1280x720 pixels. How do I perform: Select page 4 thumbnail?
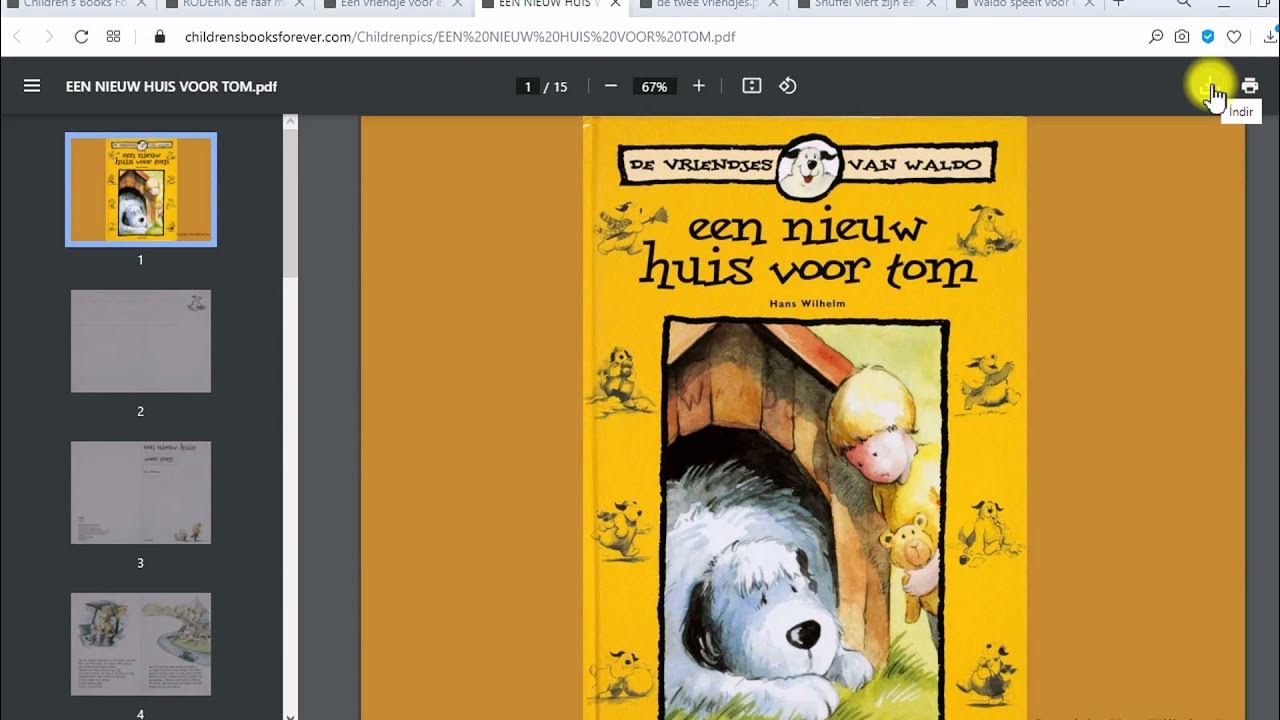[141, 644]
